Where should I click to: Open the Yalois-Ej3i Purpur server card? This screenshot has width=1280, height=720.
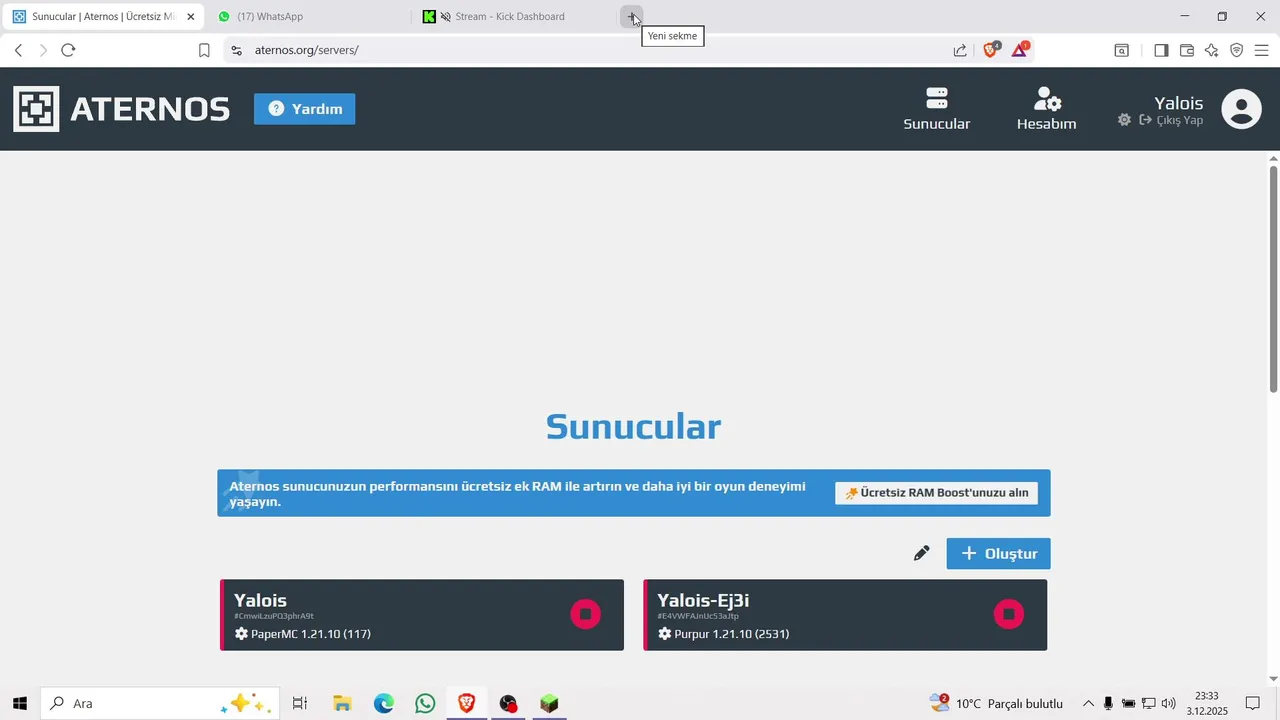click(845, 615)
